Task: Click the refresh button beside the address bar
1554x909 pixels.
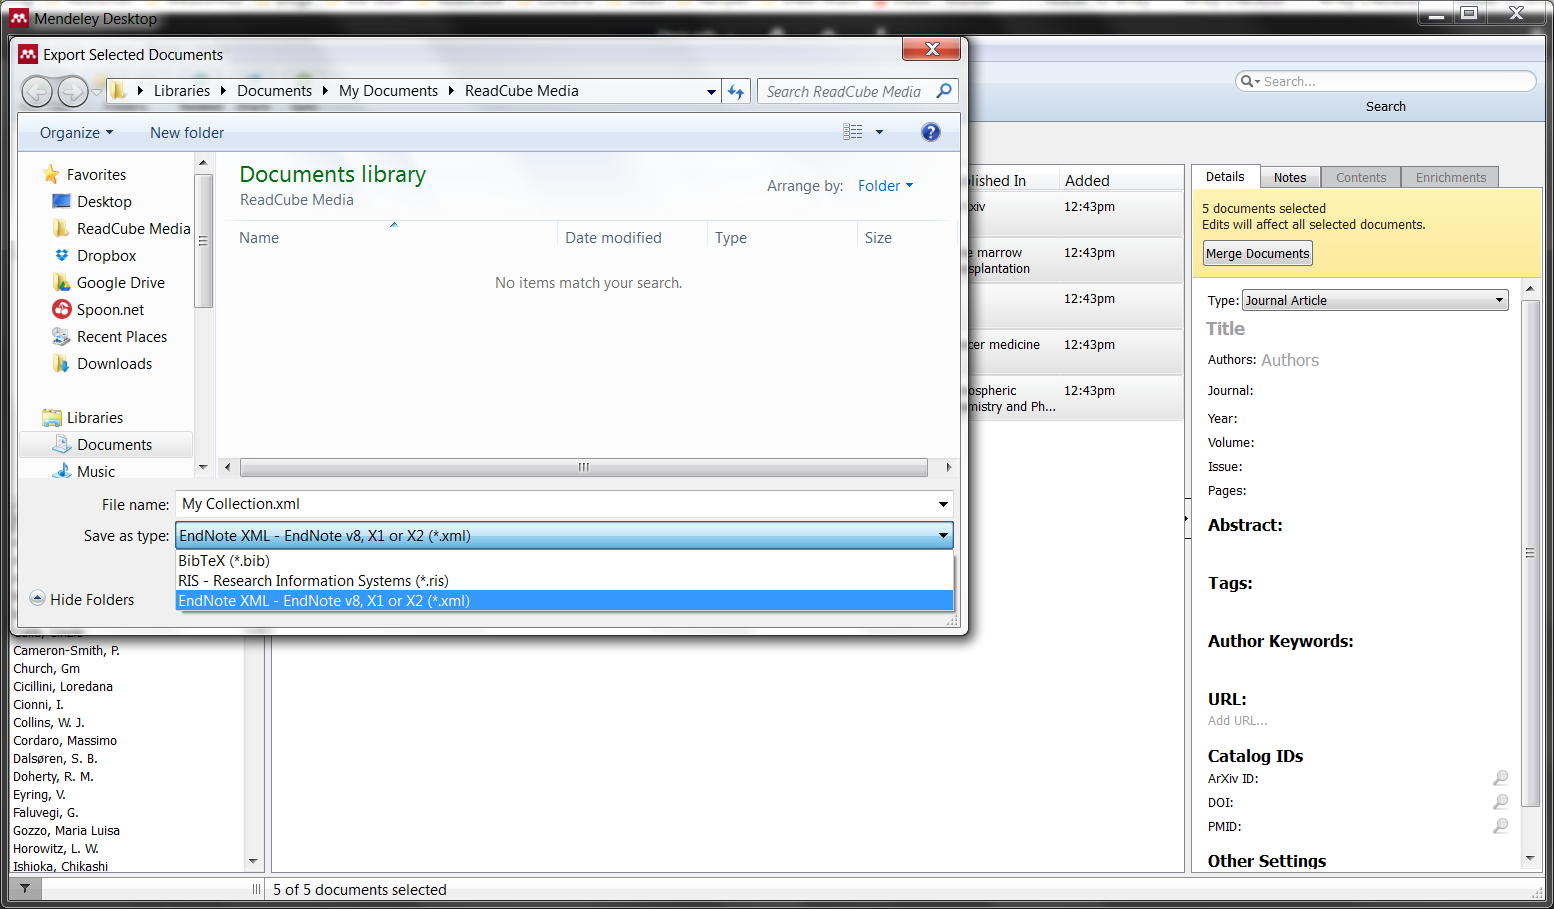Action: point(736,91)
